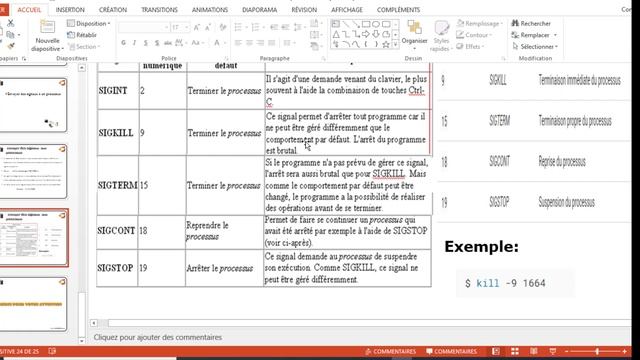
Task: Expand the shapes gallery More arrow
Action: coord(395,45)
